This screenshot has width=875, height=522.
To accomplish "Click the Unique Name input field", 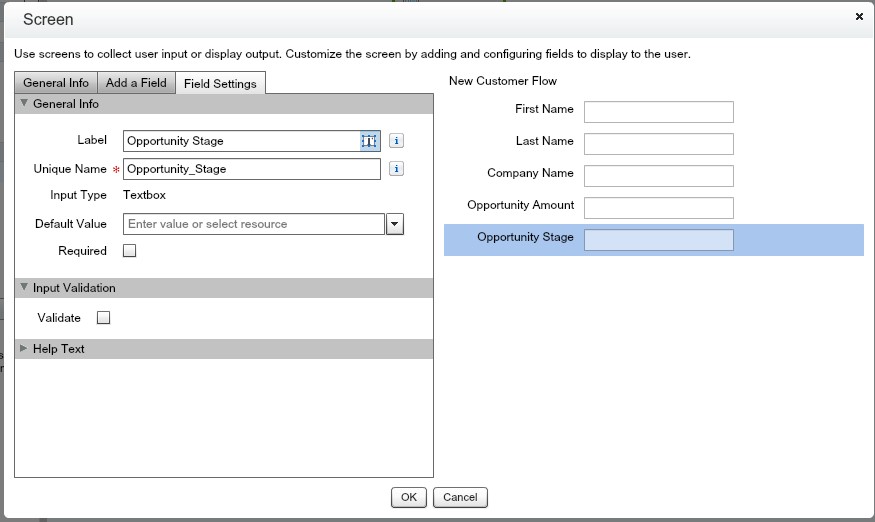I will click(251, 169).
